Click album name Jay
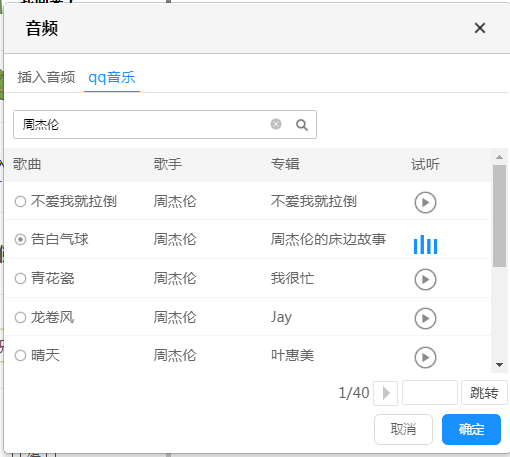The width and height of the screenshot is (510, 457). (x=281, y=317)
